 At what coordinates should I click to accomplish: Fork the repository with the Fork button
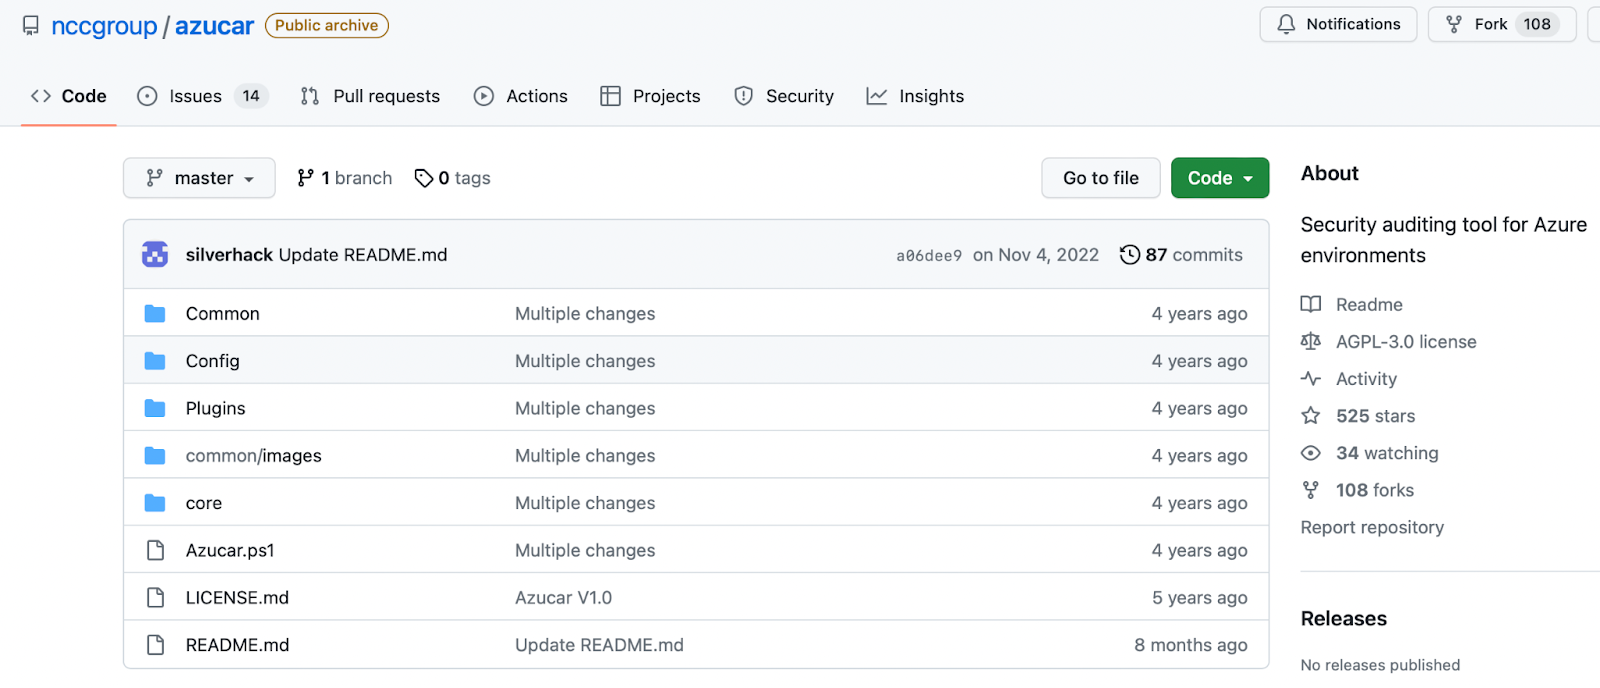[1502, 24]
